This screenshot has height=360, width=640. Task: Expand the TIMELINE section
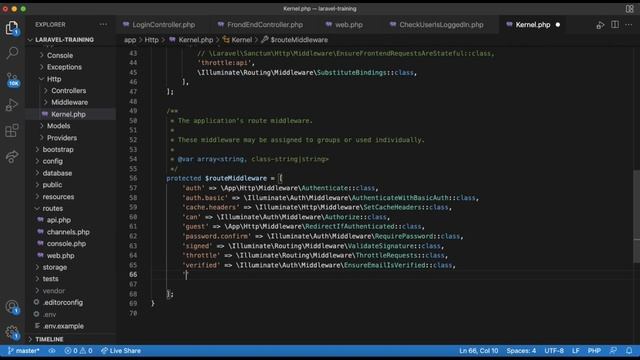coord(49,339)
